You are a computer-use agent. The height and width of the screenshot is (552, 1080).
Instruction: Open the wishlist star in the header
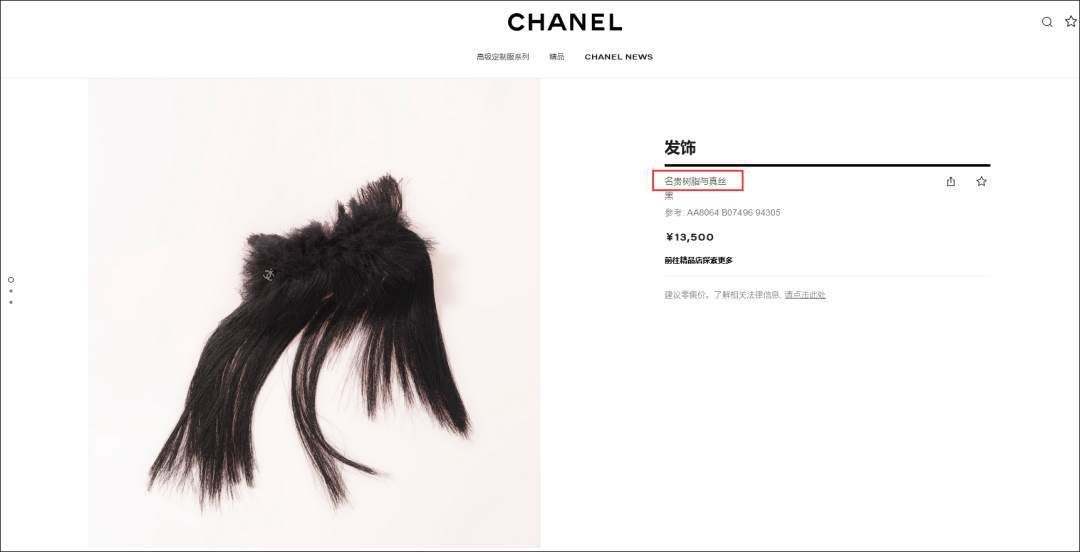point(1071,22)
